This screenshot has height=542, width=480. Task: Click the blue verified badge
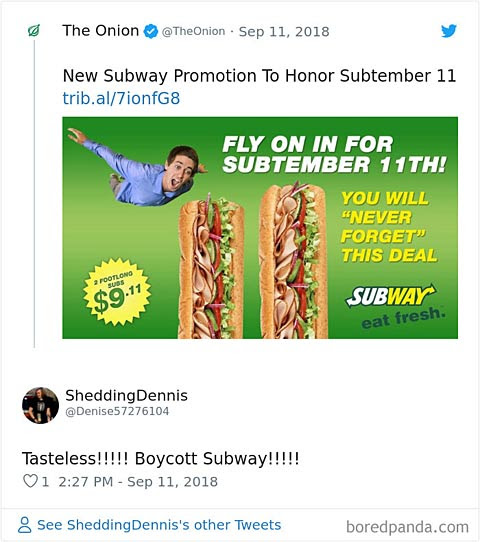(151, 31)
